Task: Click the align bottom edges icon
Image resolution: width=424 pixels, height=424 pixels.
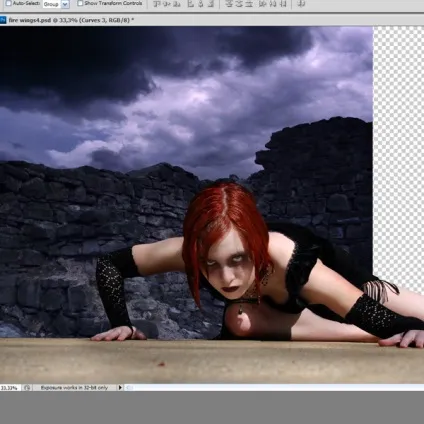Action: pos(177,4)
